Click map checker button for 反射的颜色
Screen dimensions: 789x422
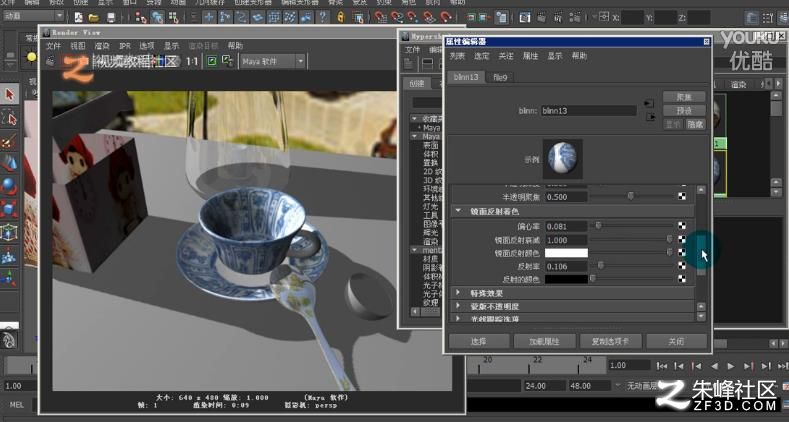pos(682,279)
